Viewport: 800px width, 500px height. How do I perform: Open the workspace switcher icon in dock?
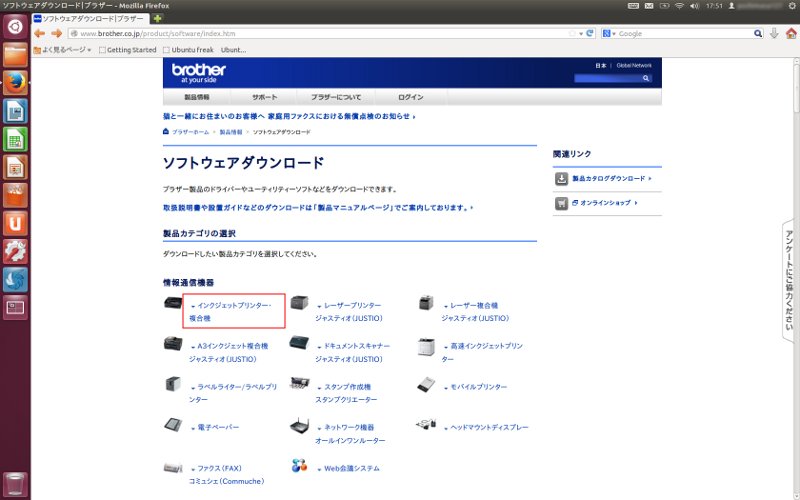[15, 308]
